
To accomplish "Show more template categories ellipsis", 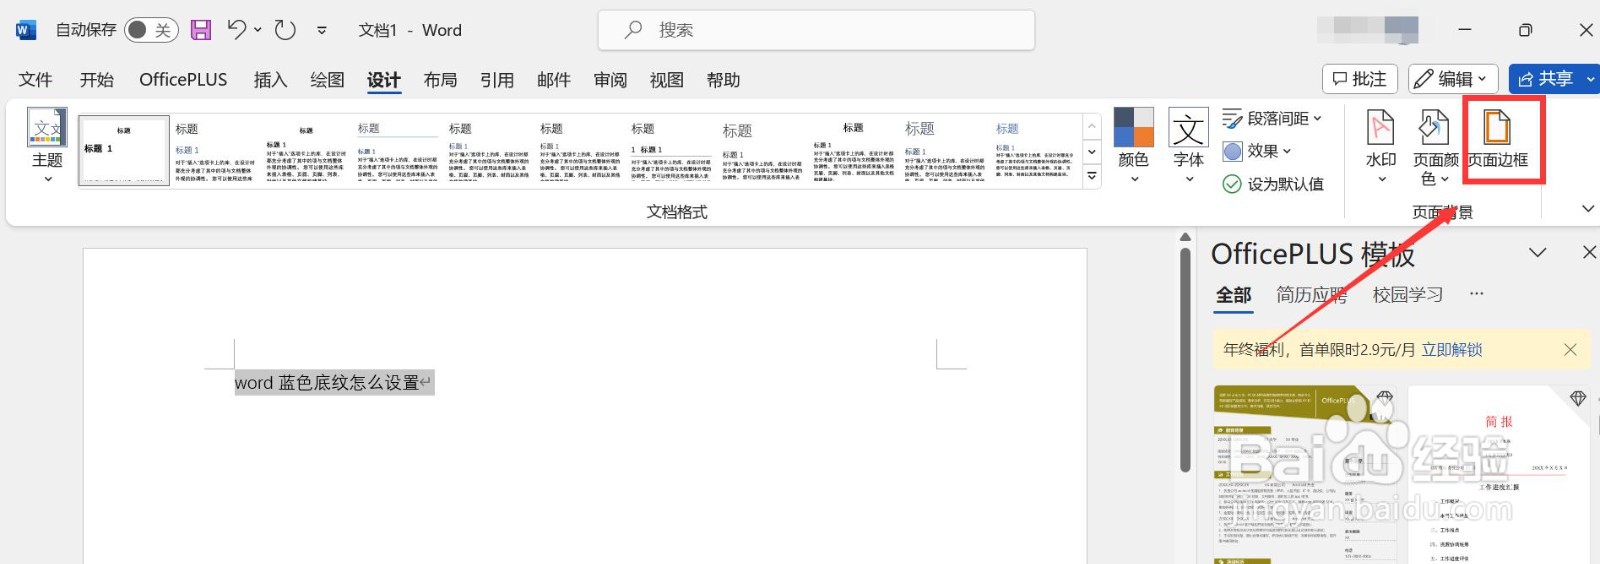I will point(1477,294).
